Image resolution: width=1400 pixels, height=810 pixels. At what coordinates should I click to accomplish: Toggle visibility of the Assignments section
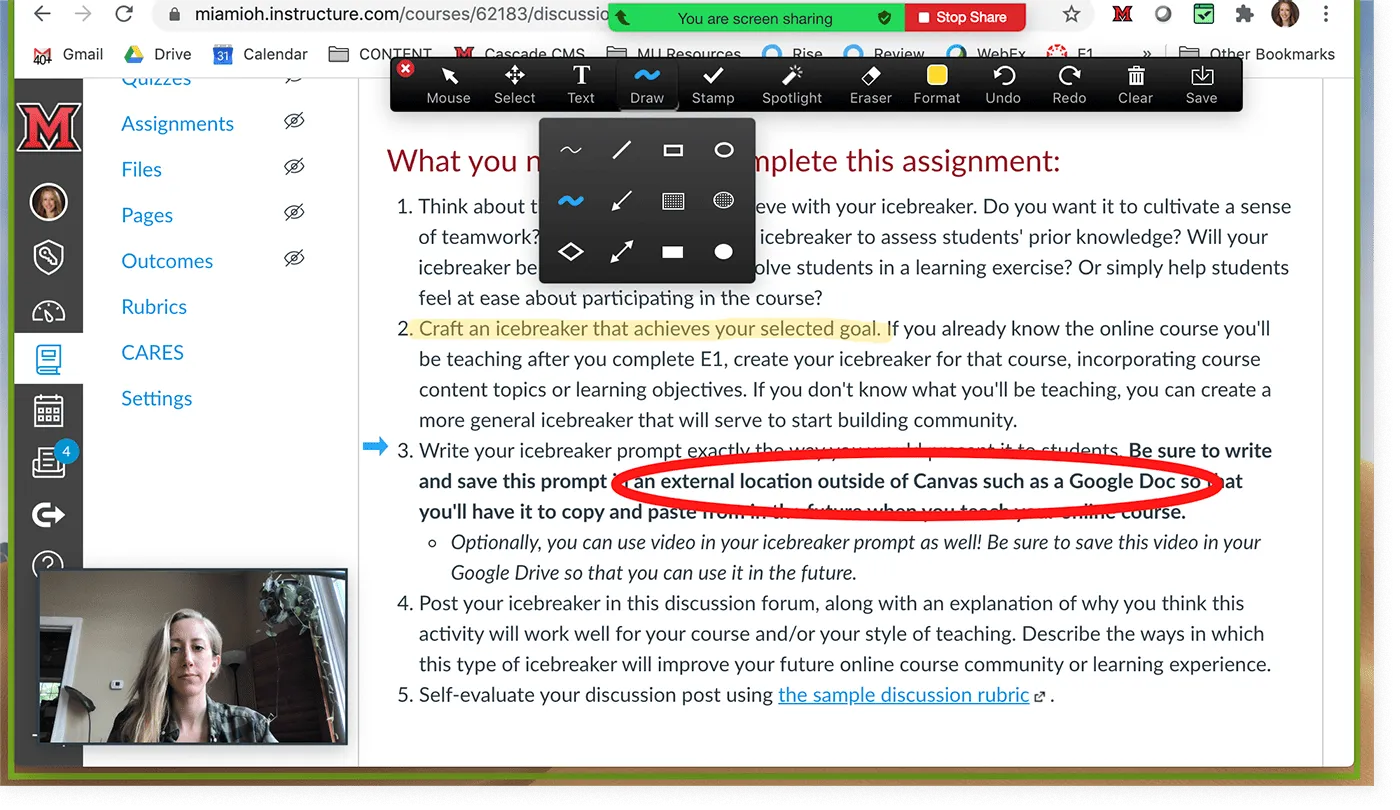coord(294,122)
